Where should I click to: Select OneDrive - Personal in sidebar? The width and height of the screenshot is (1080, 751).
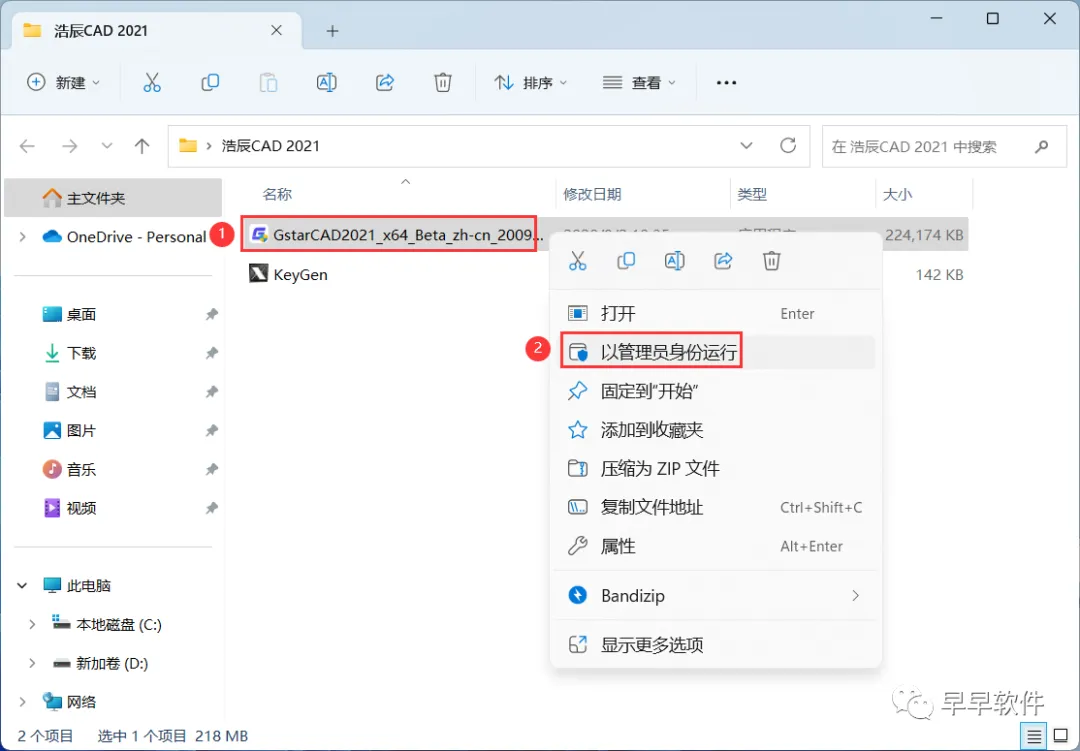pyautogui.click(x=136, y=237)
